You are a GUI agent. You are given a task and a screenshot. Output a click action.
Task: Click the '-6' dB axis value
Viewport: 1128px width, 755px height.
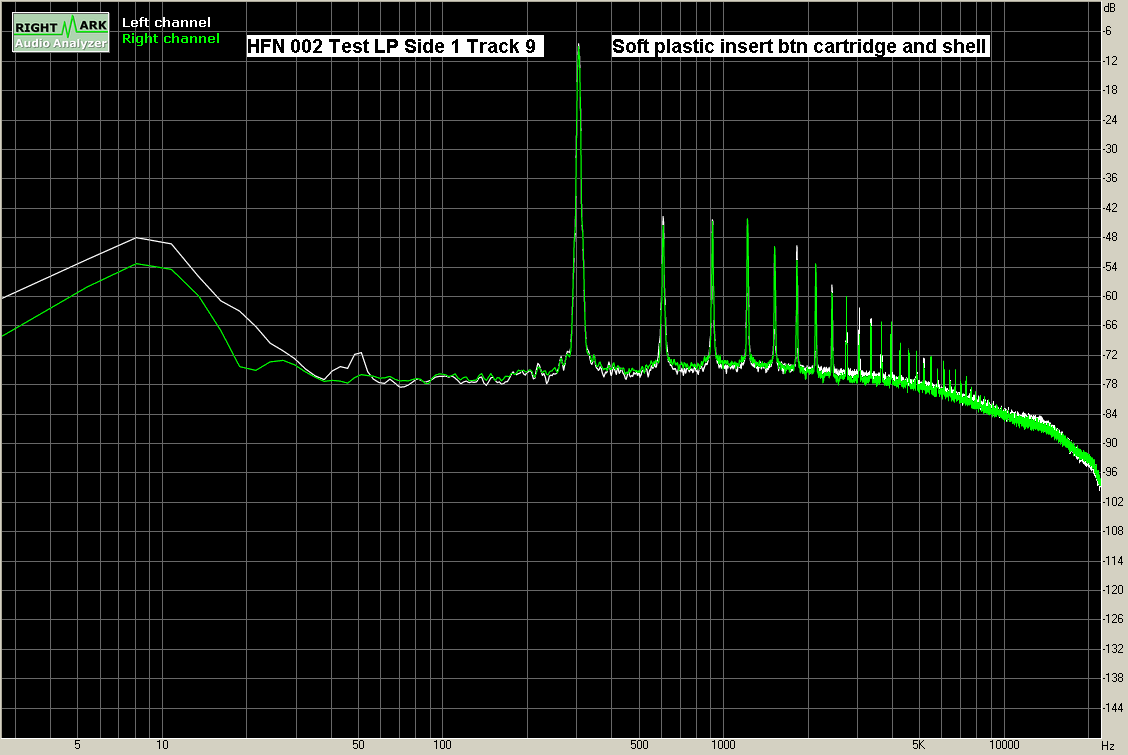[x=1108, y=31]
